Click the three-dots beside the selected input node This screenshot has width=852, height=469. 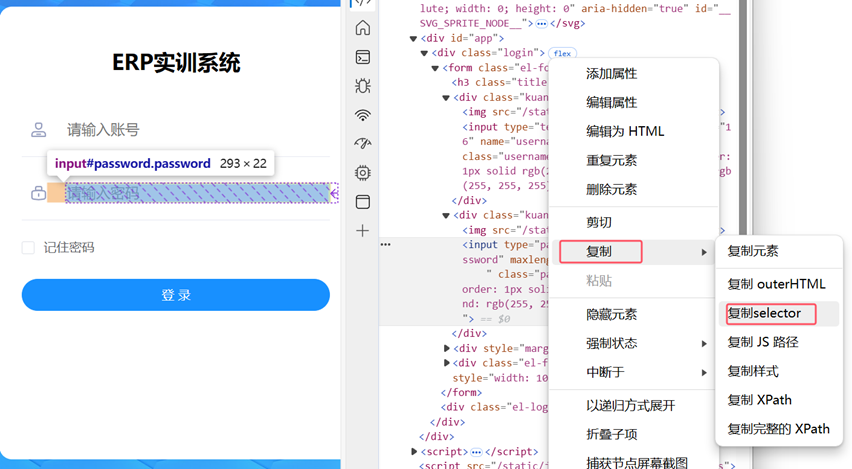click(x=386, y=244)
